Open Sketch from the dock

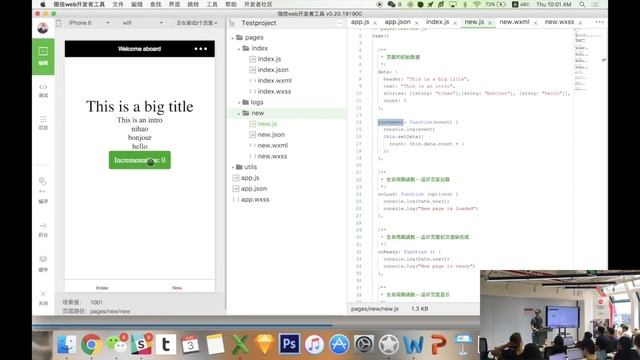[x=264, y=344]
